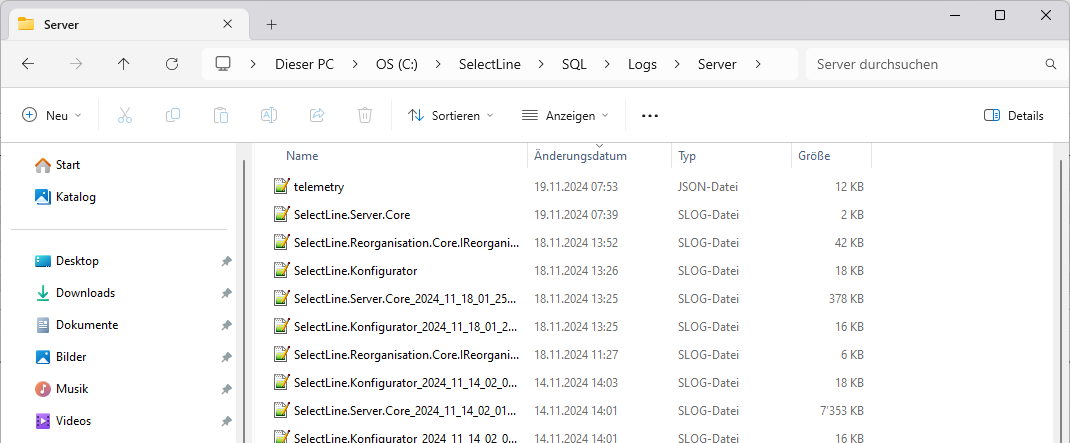
Task: Click the Delete trash can icon
Action: click(365, 115)
